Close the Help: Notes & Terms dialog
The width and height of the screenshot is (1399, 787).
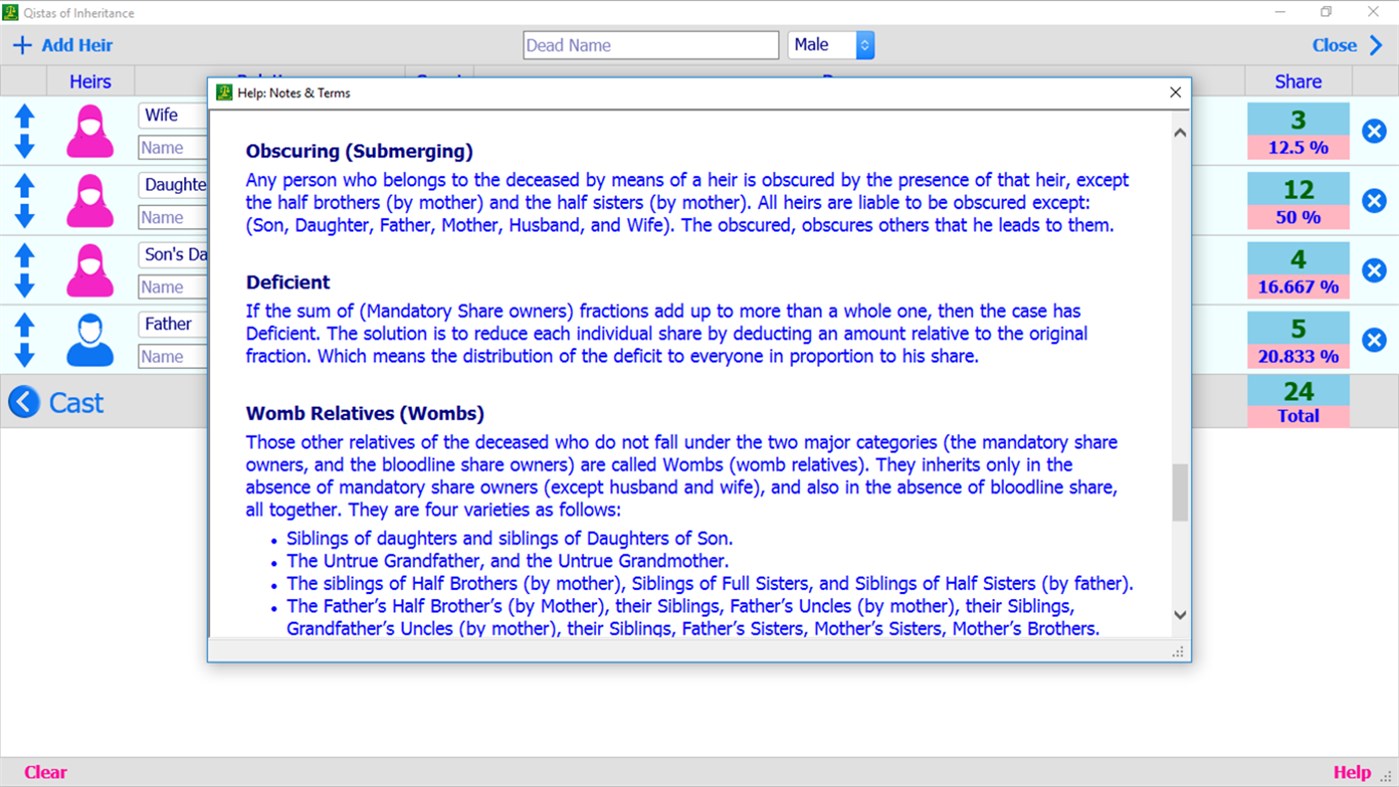coord(1175,92)
